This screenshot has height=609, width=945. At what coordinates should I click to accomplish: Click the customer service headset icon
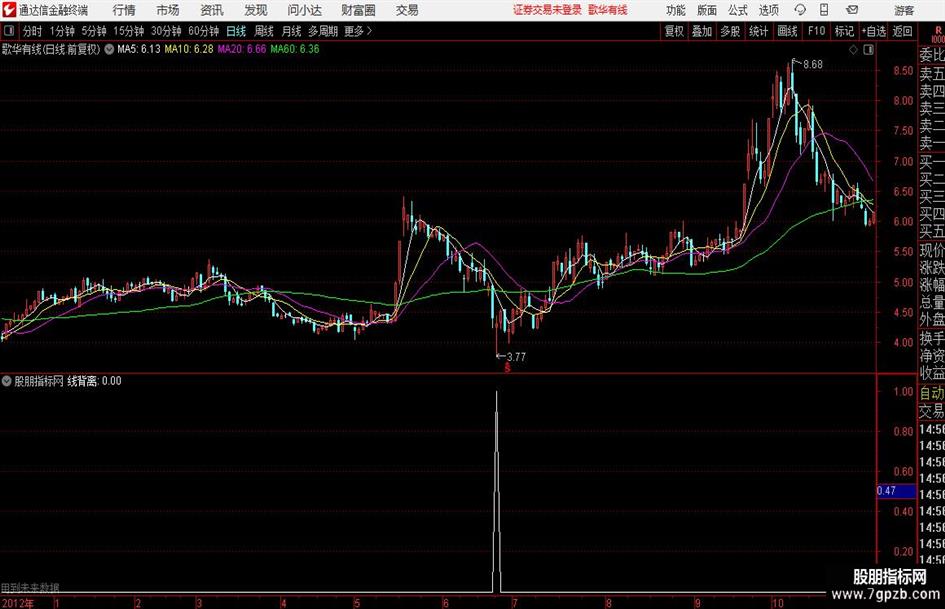(x=800, y=10)
